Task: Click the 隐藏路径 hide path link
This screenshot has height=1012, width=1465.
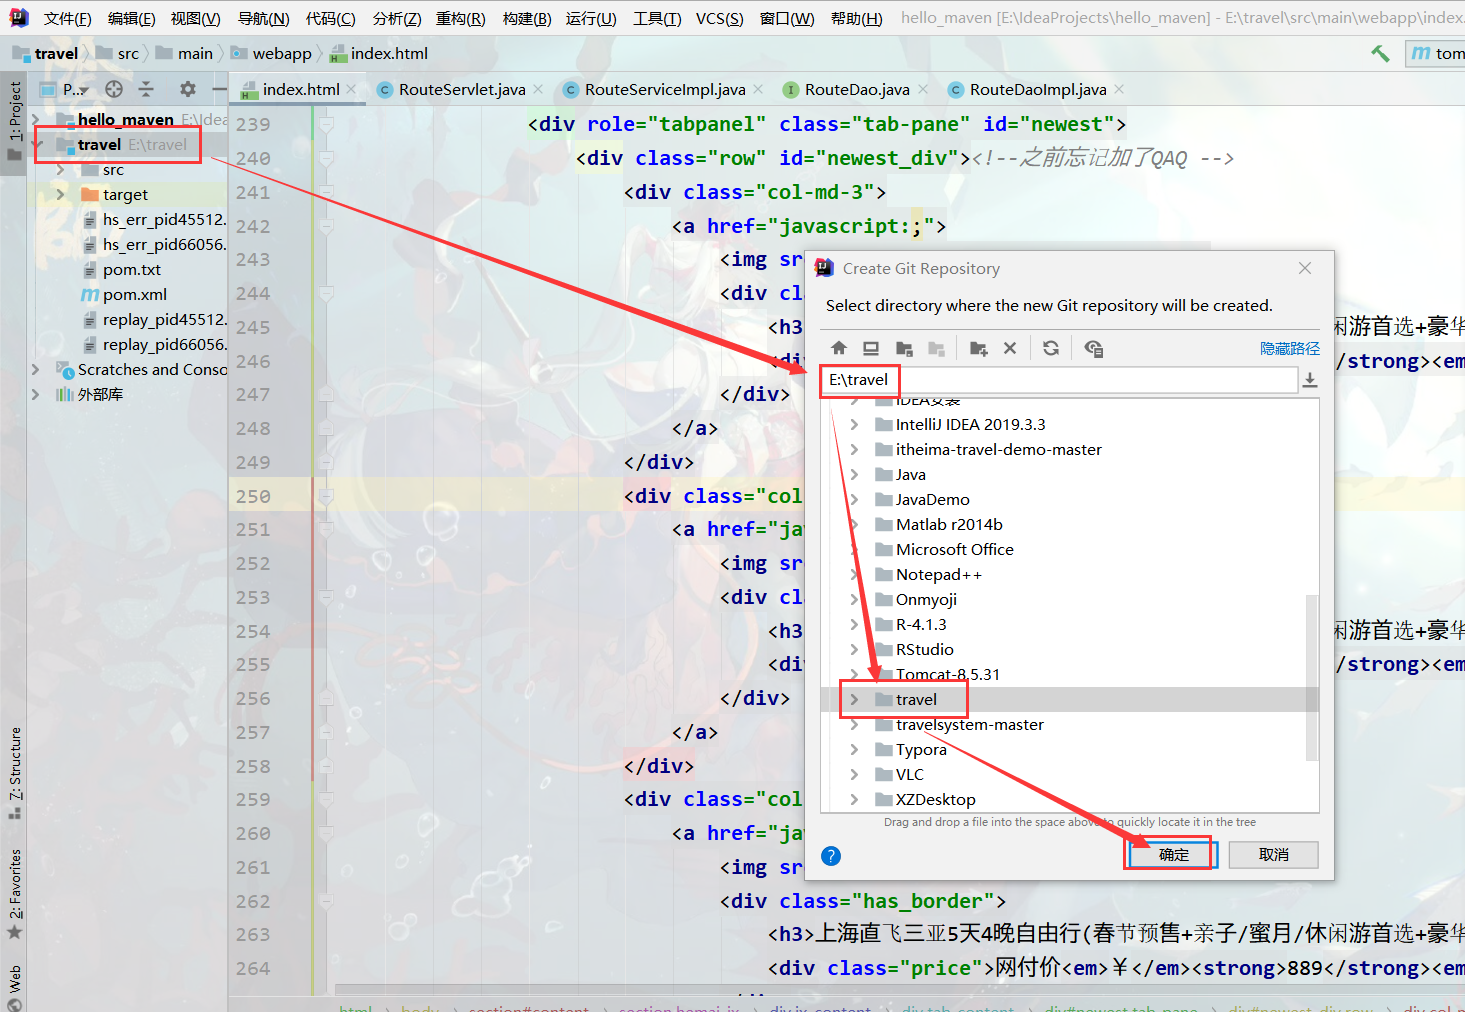Action: tap(1290, 348)
